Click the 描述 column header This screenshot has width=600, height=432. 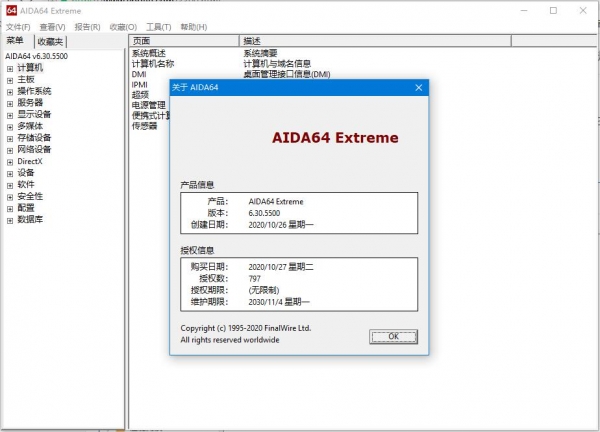pos(375,41)
